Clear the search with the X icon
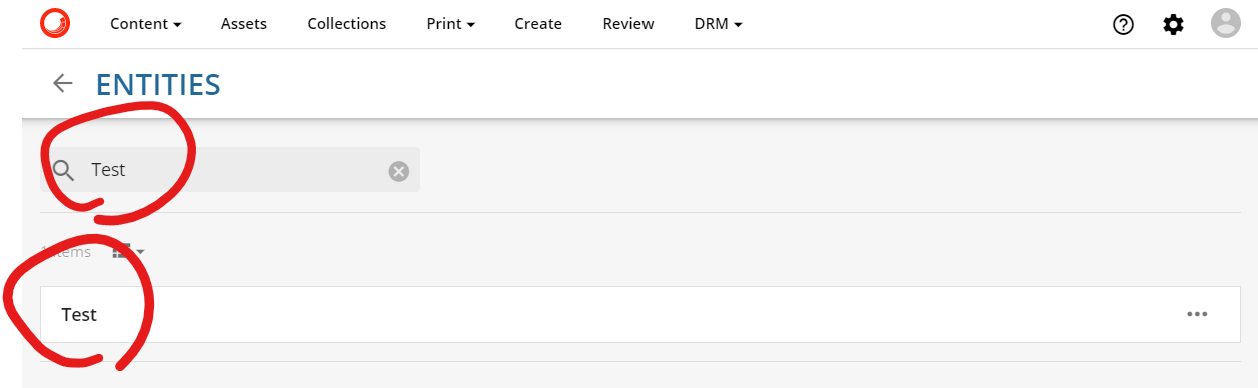Screen dimensions: 1258x388 pyautogui.click(x=398, y=171)
